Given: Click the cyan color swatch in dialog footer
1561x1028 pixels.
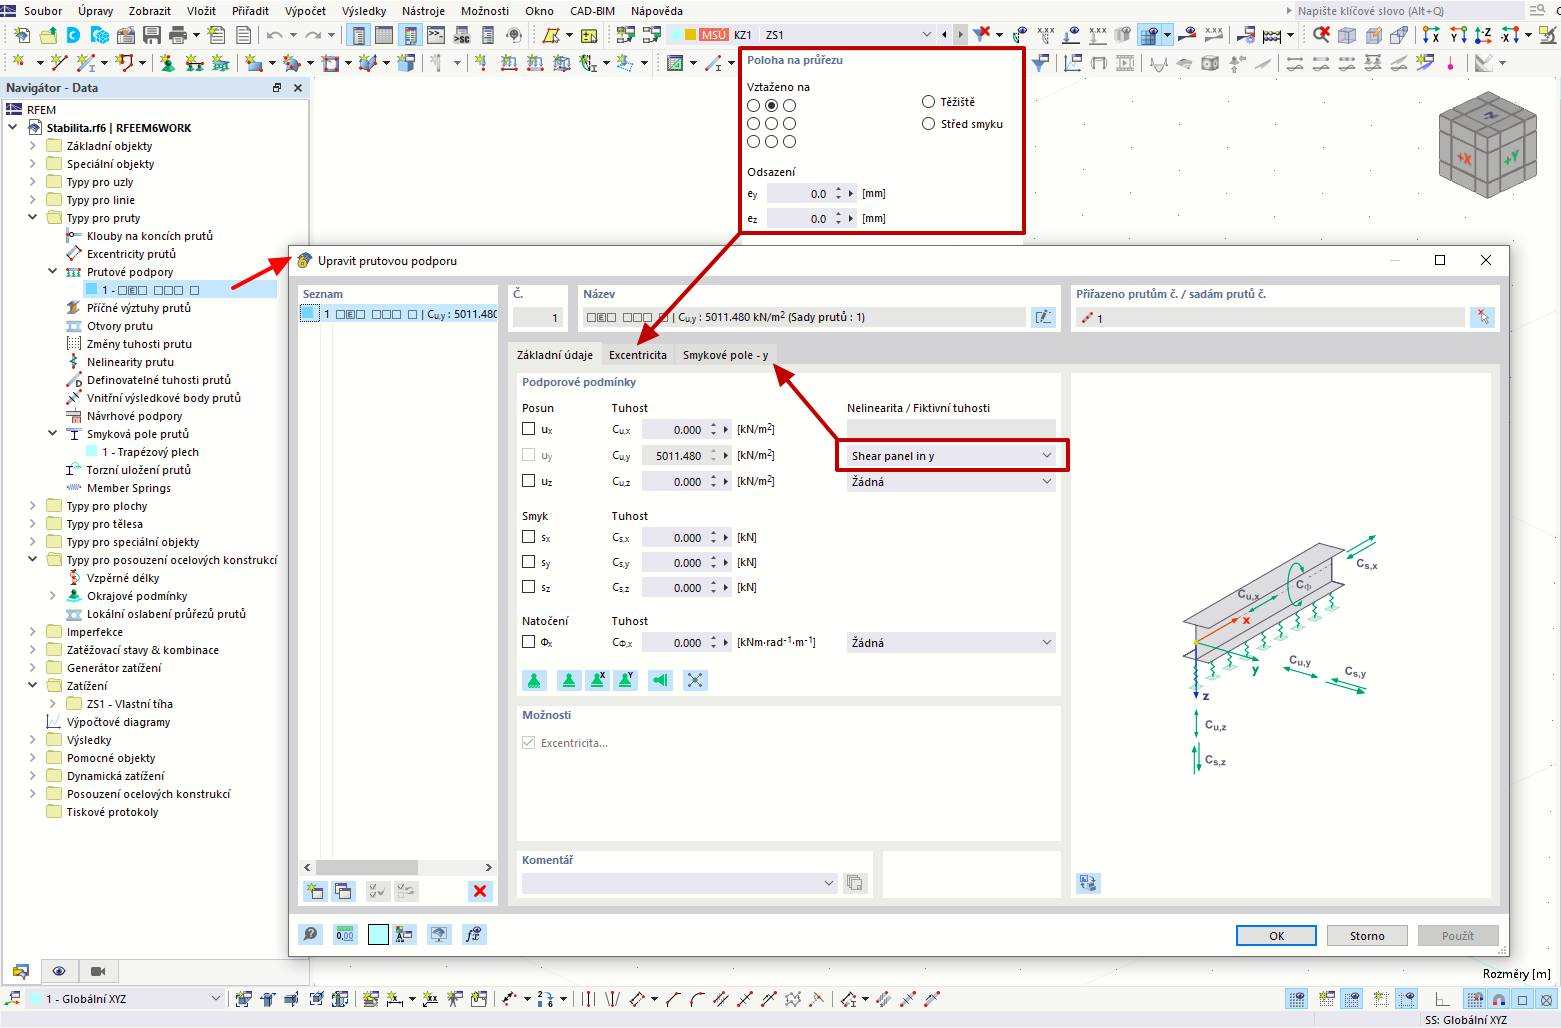Looking at the screenshot, I should pos(378,934).
